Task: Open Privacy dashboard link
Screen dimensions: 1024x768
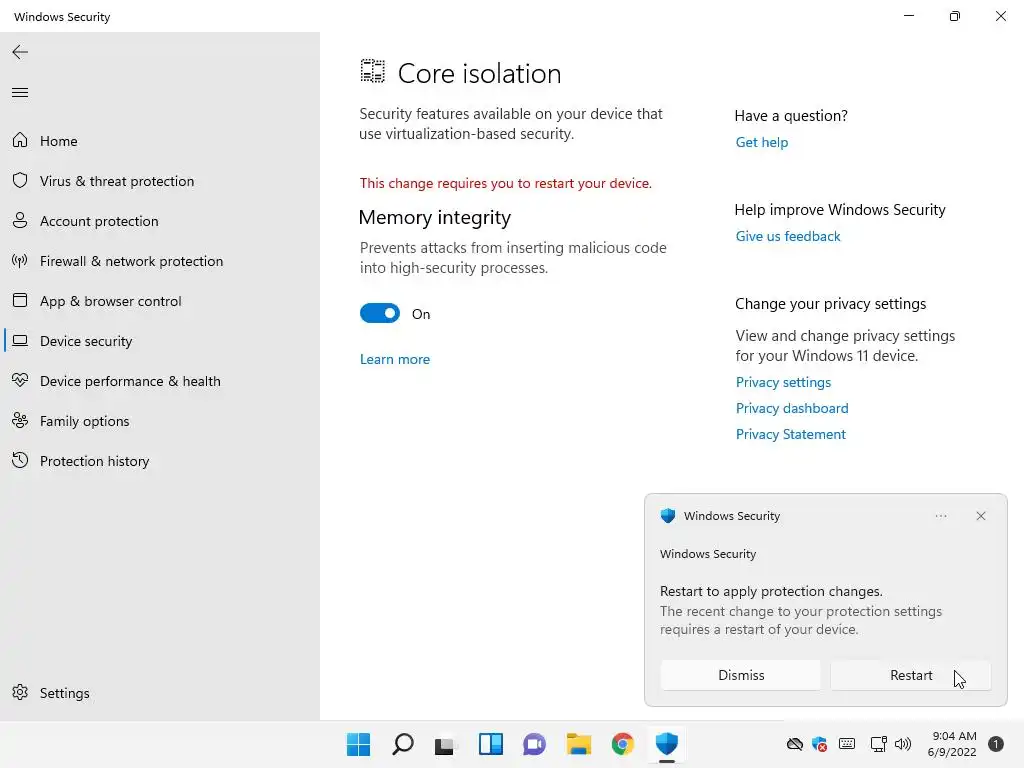Action: pyautogui.click(x=792, y=408)
